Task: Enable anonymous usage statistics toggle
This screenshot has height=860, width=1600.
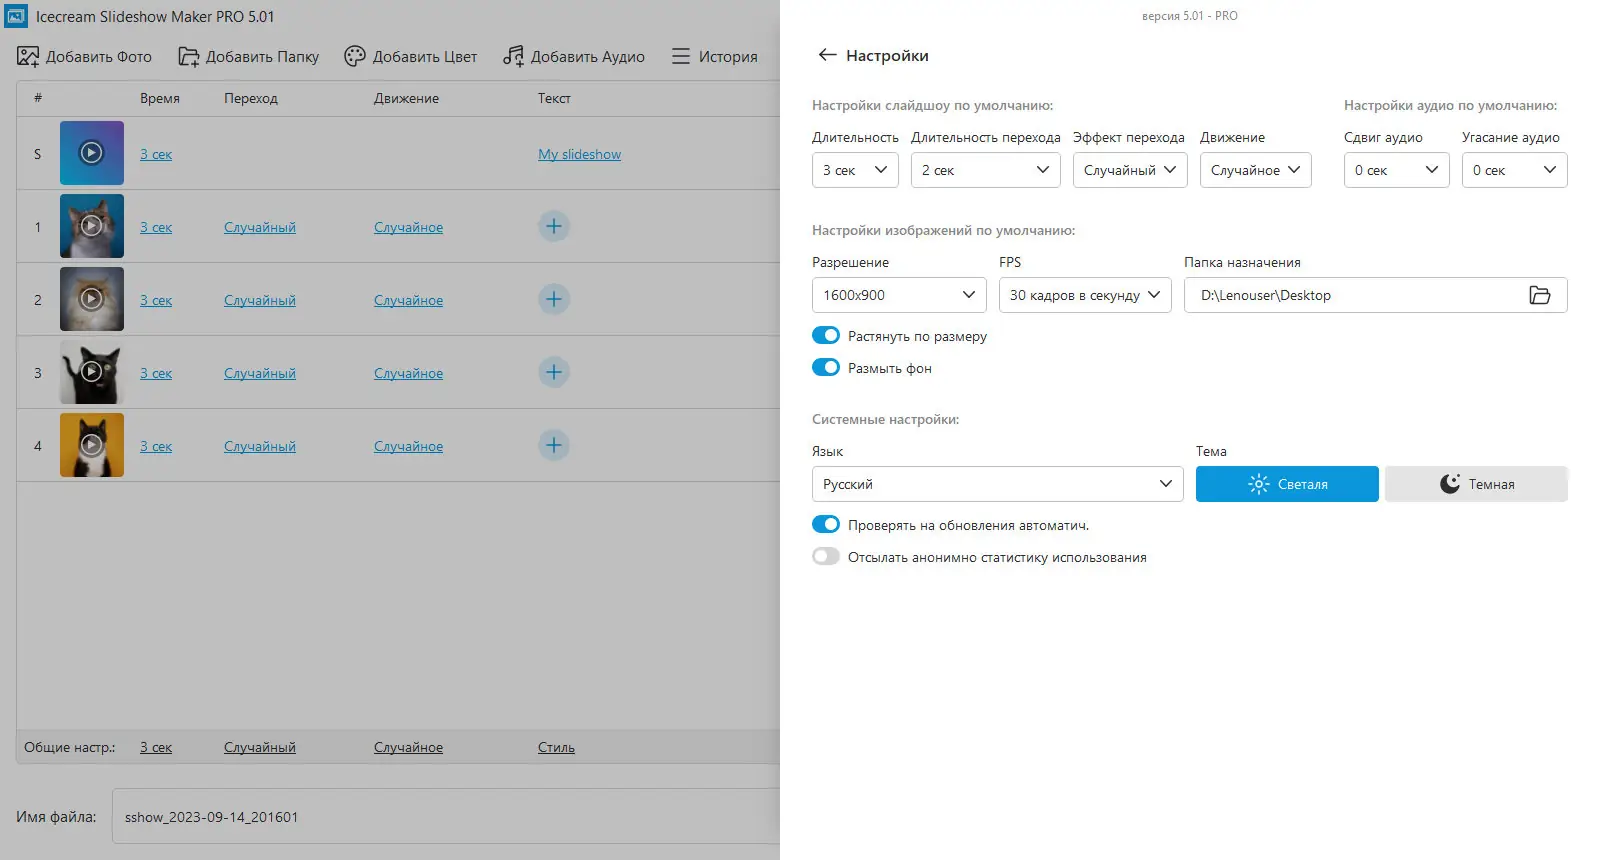Action: (826, 556)
